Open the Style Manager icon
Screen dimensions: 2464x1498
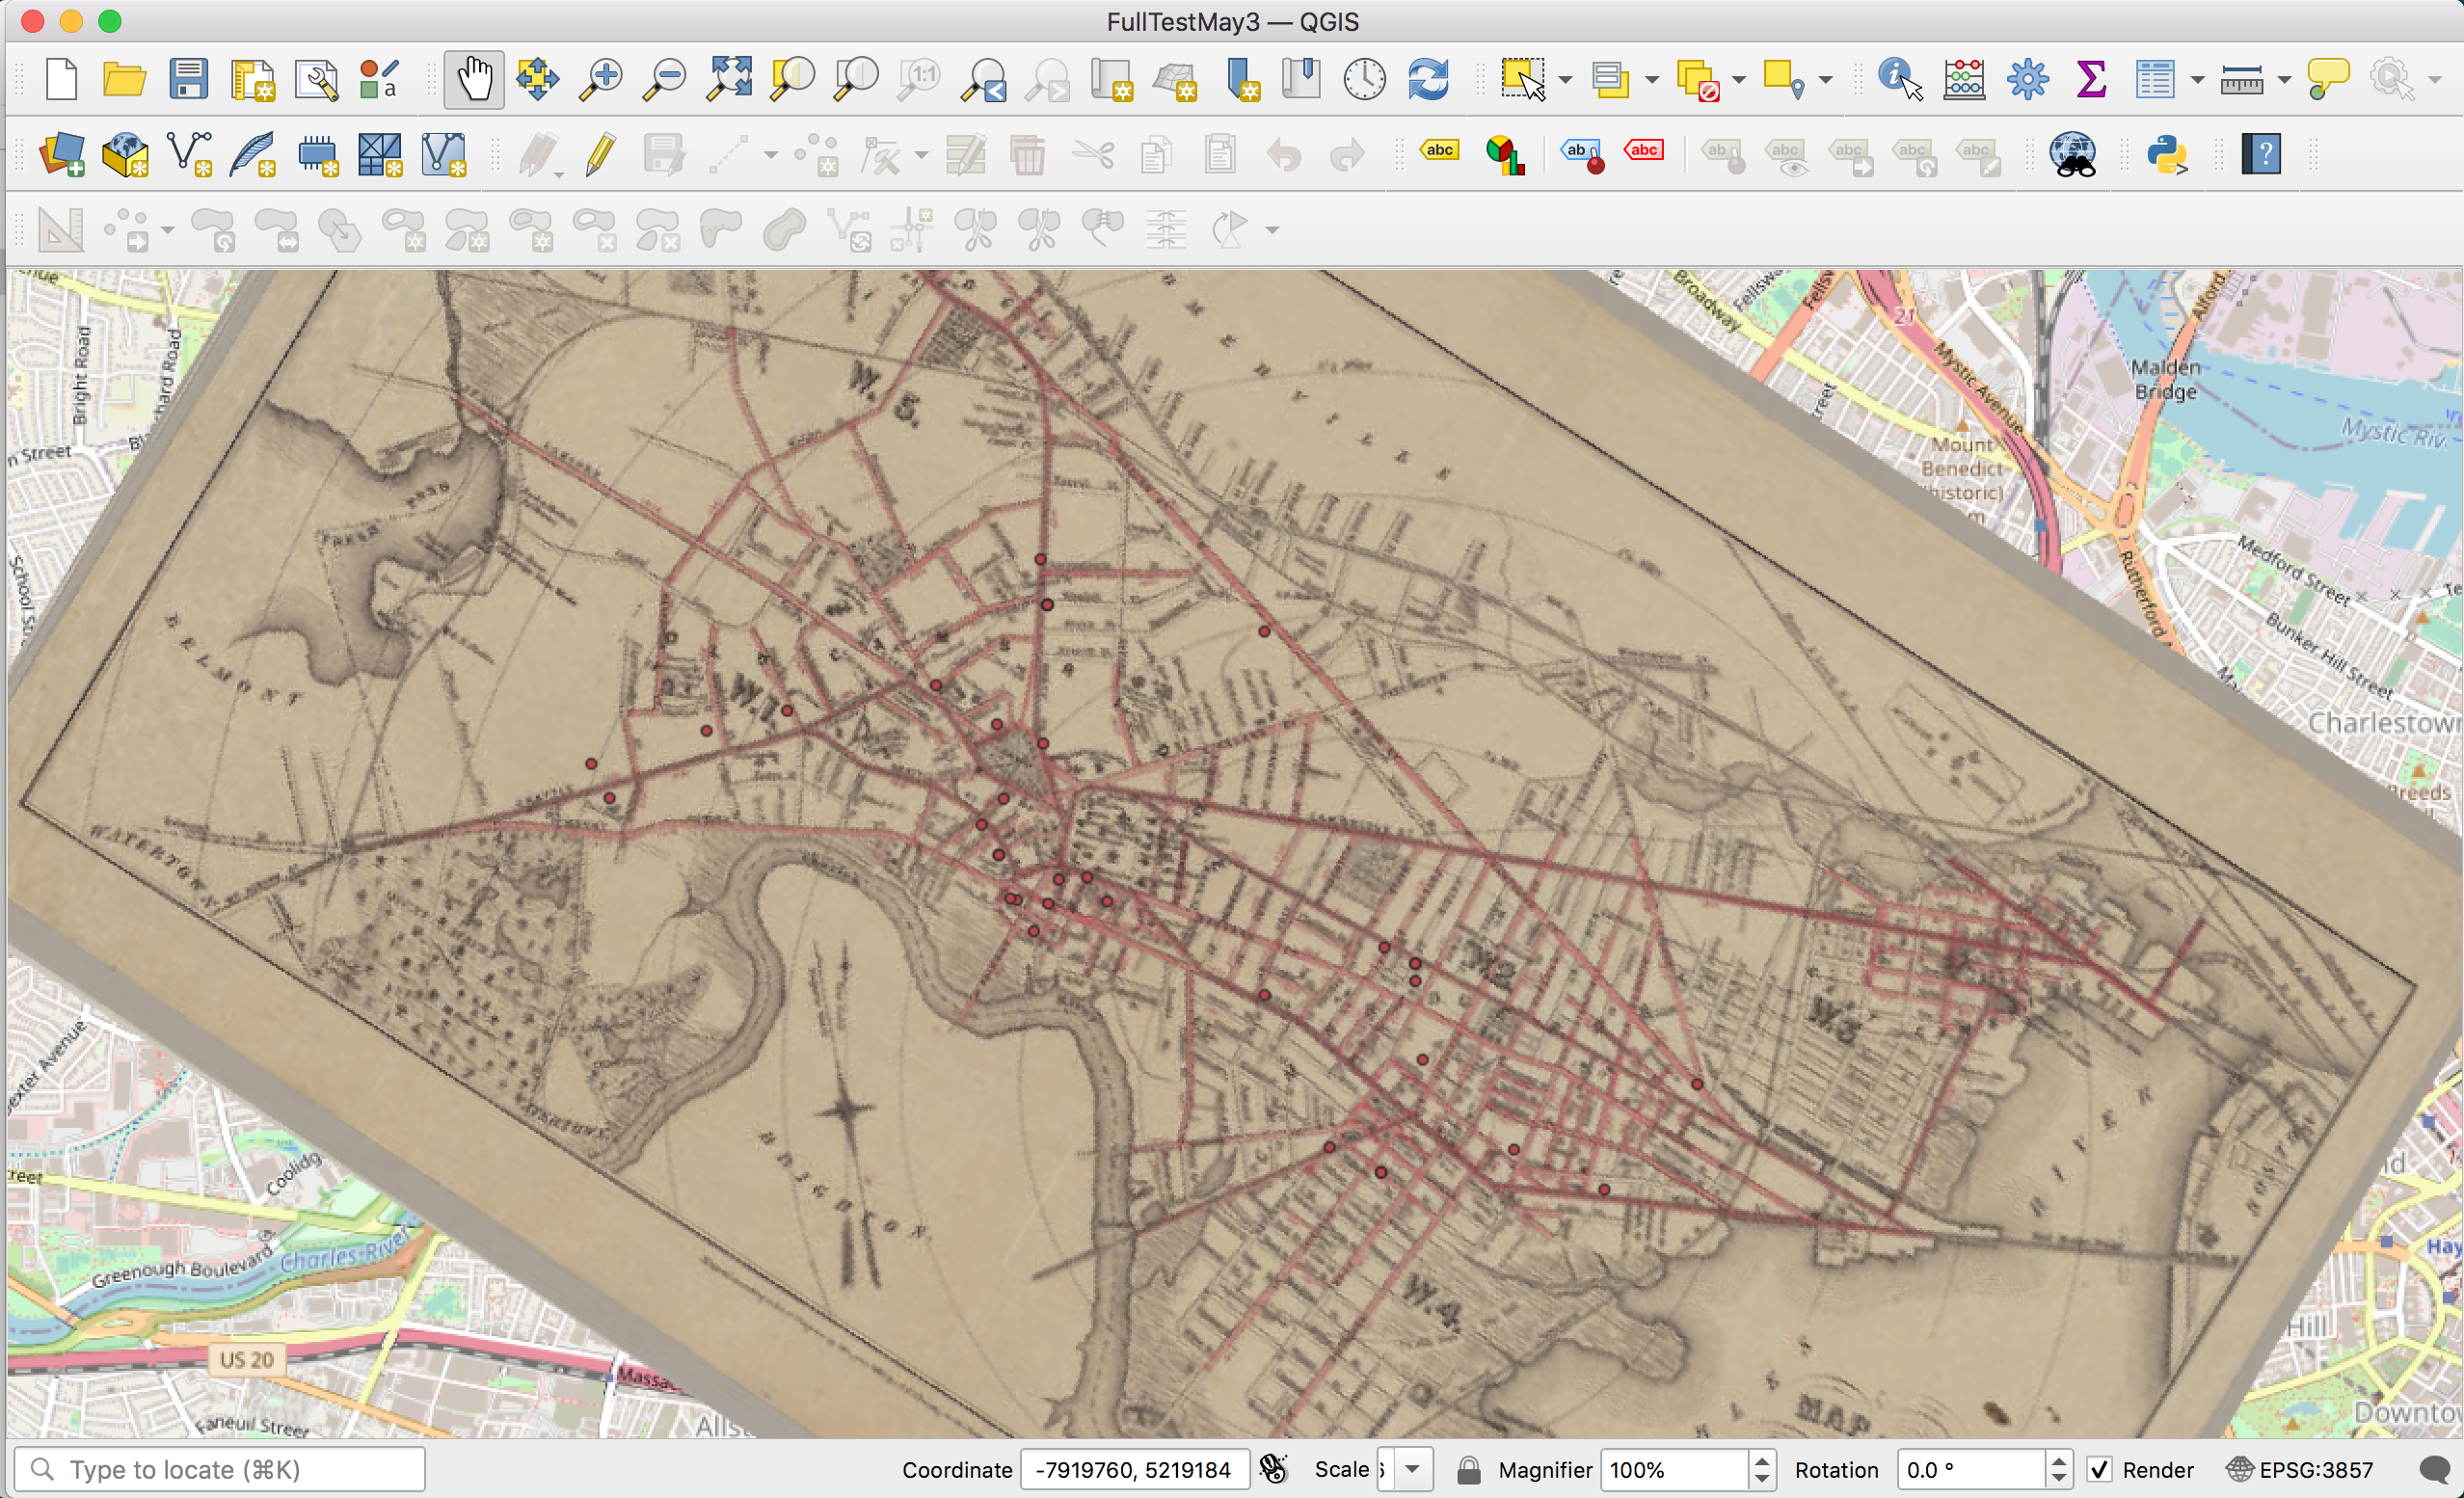(379, 79)
